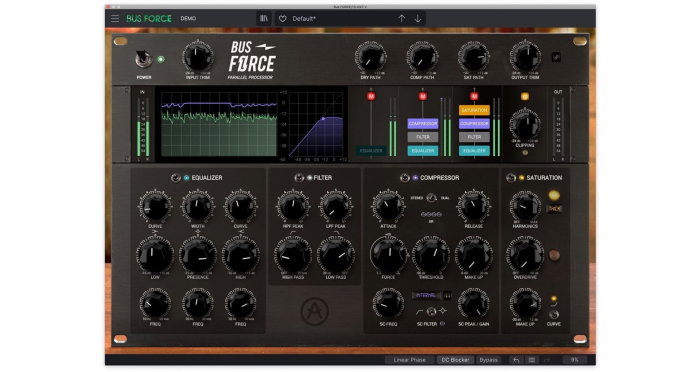700x372 pixels.
Task: Toggle the EQUALIZER section power switch
Action: tap(175, 178)
